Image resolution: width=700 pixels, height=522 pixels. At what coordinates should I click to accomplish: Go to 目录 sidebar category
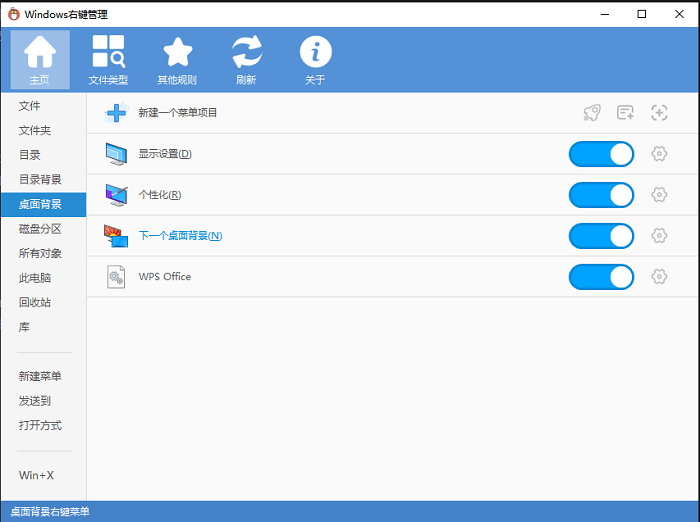click(x=43, y=155)
